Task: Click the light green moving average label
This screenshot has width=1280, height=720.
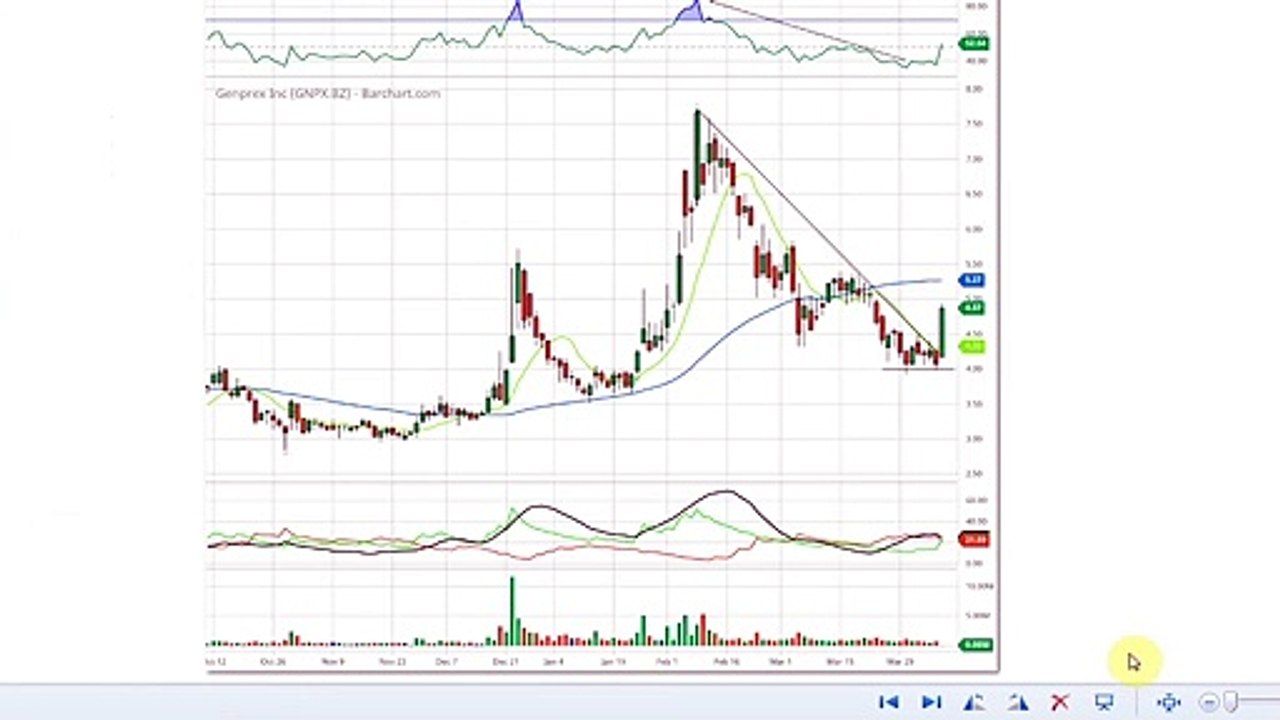Action: pos(972,347)
